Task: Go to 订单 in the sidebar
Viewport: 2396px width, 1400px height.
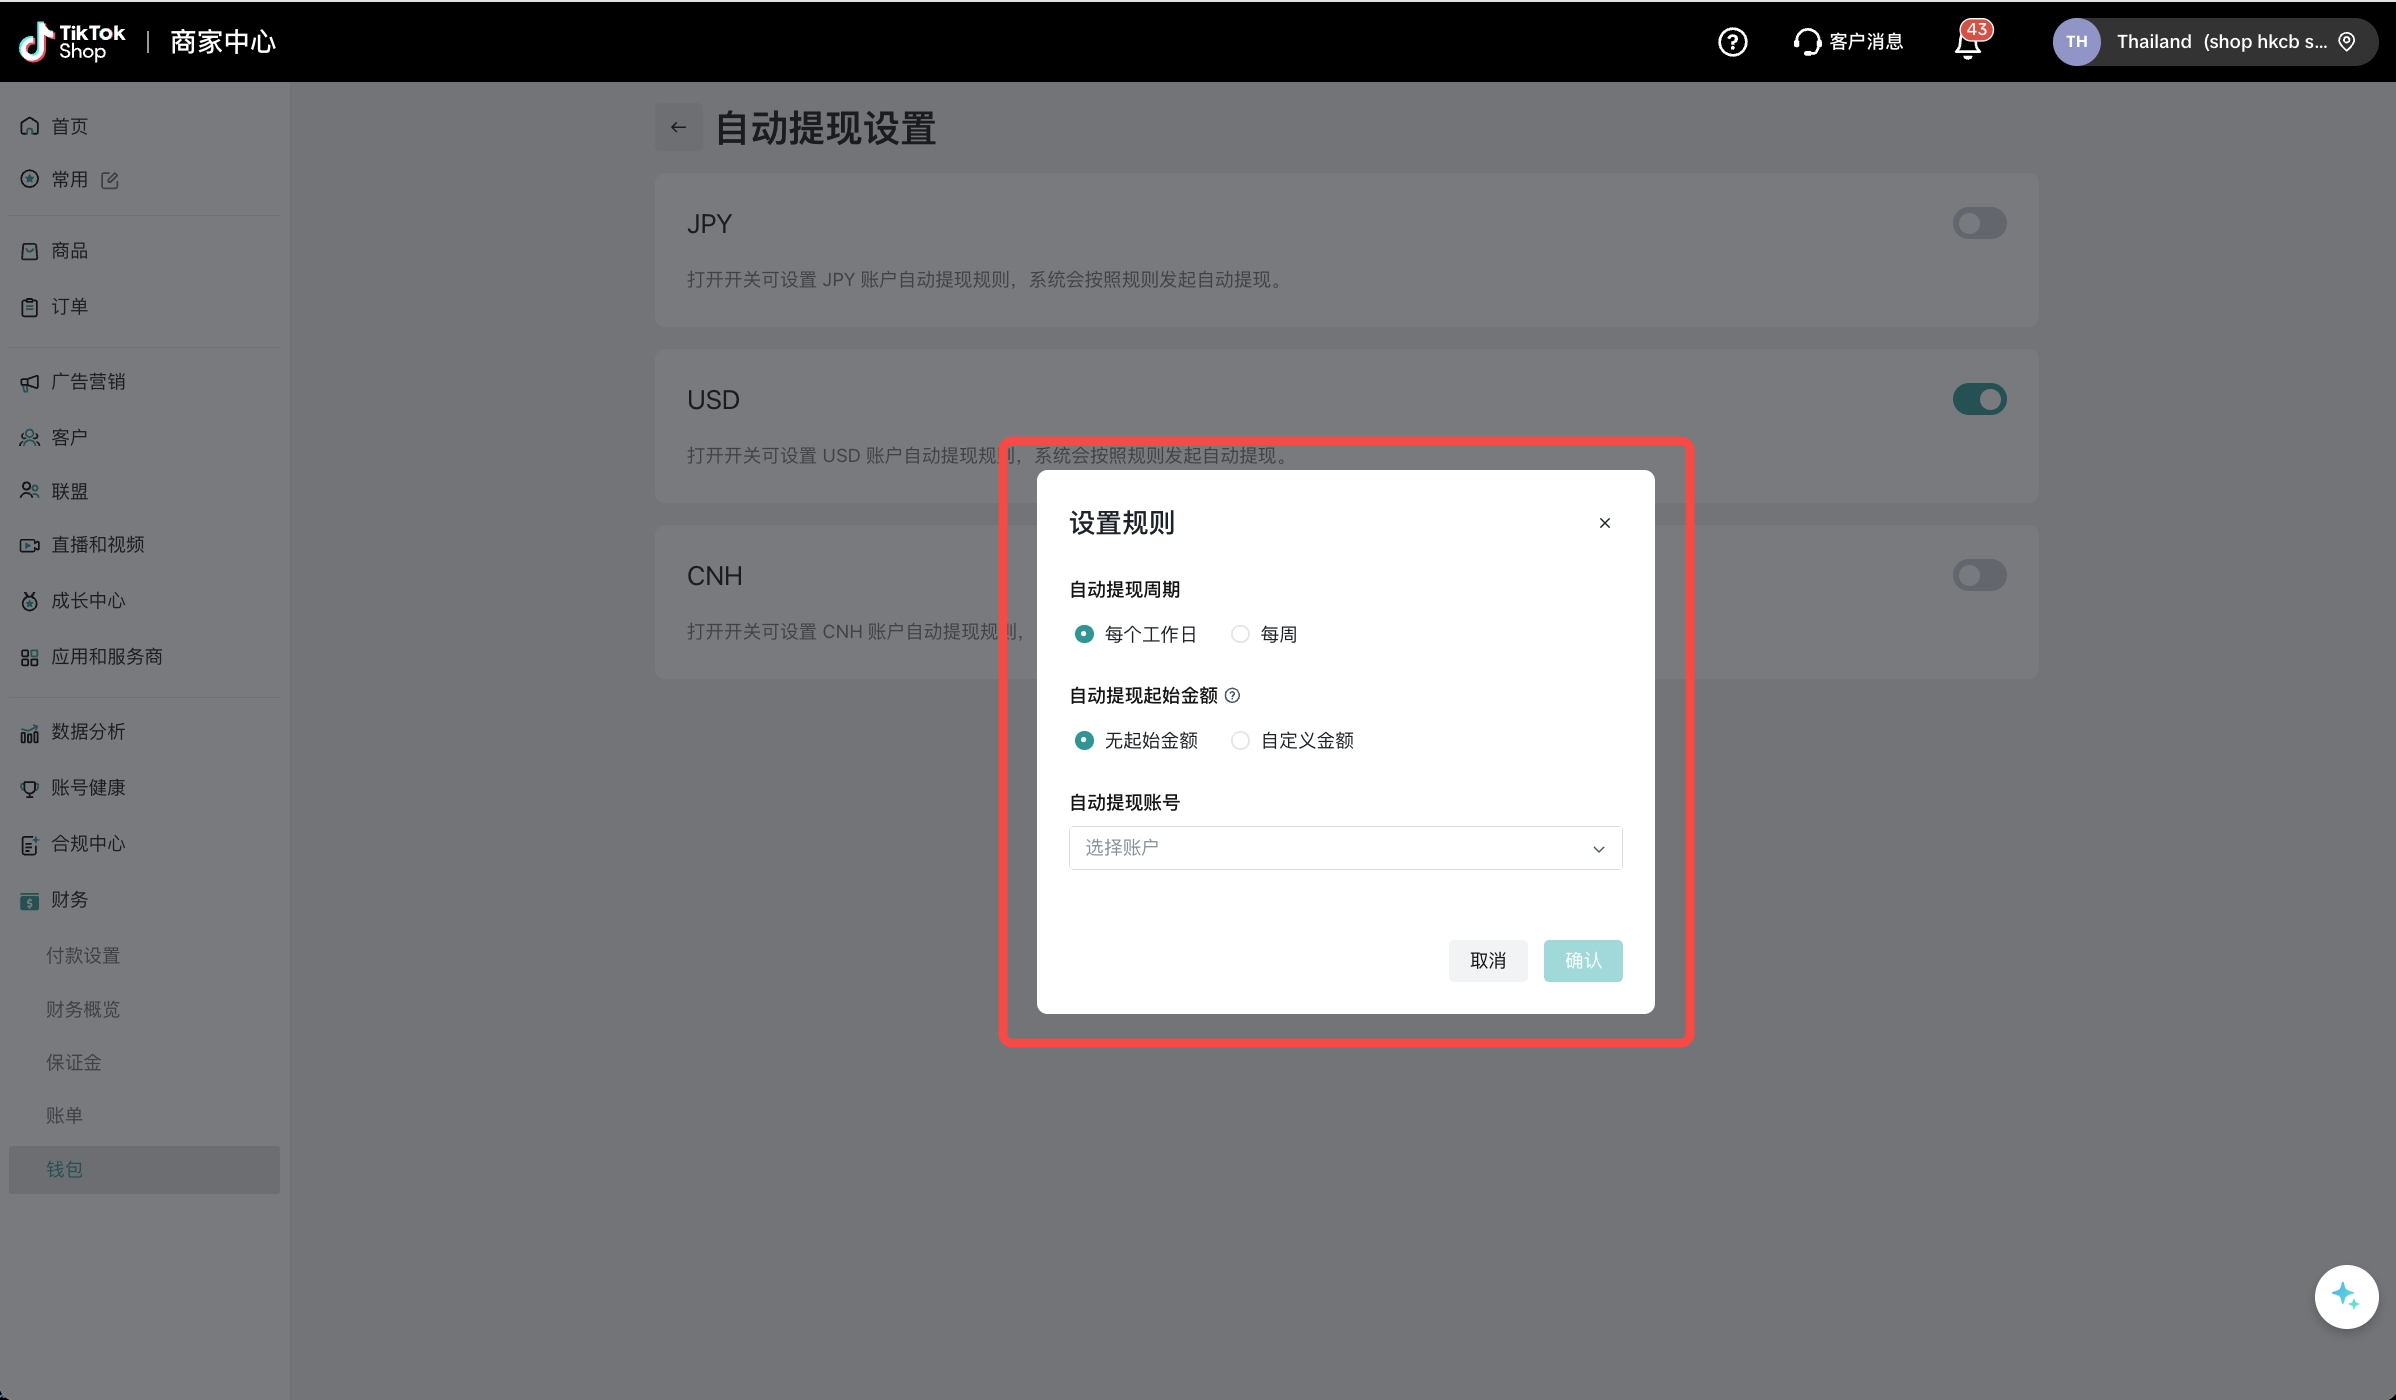Action: point(70,307)
